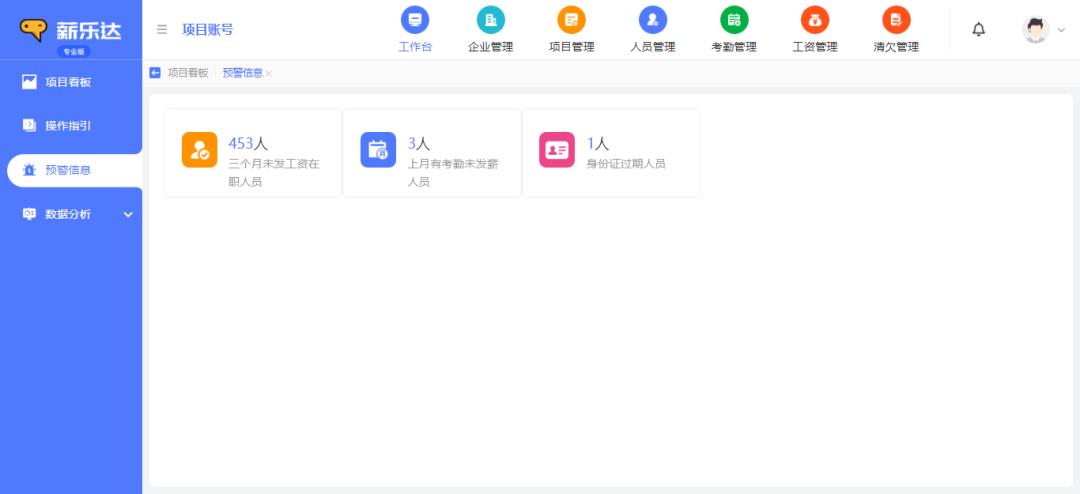This screenshot has width=1080, height=494.
Task: Select 操作指引 sidebar menu label
Action: click(68, 126)
